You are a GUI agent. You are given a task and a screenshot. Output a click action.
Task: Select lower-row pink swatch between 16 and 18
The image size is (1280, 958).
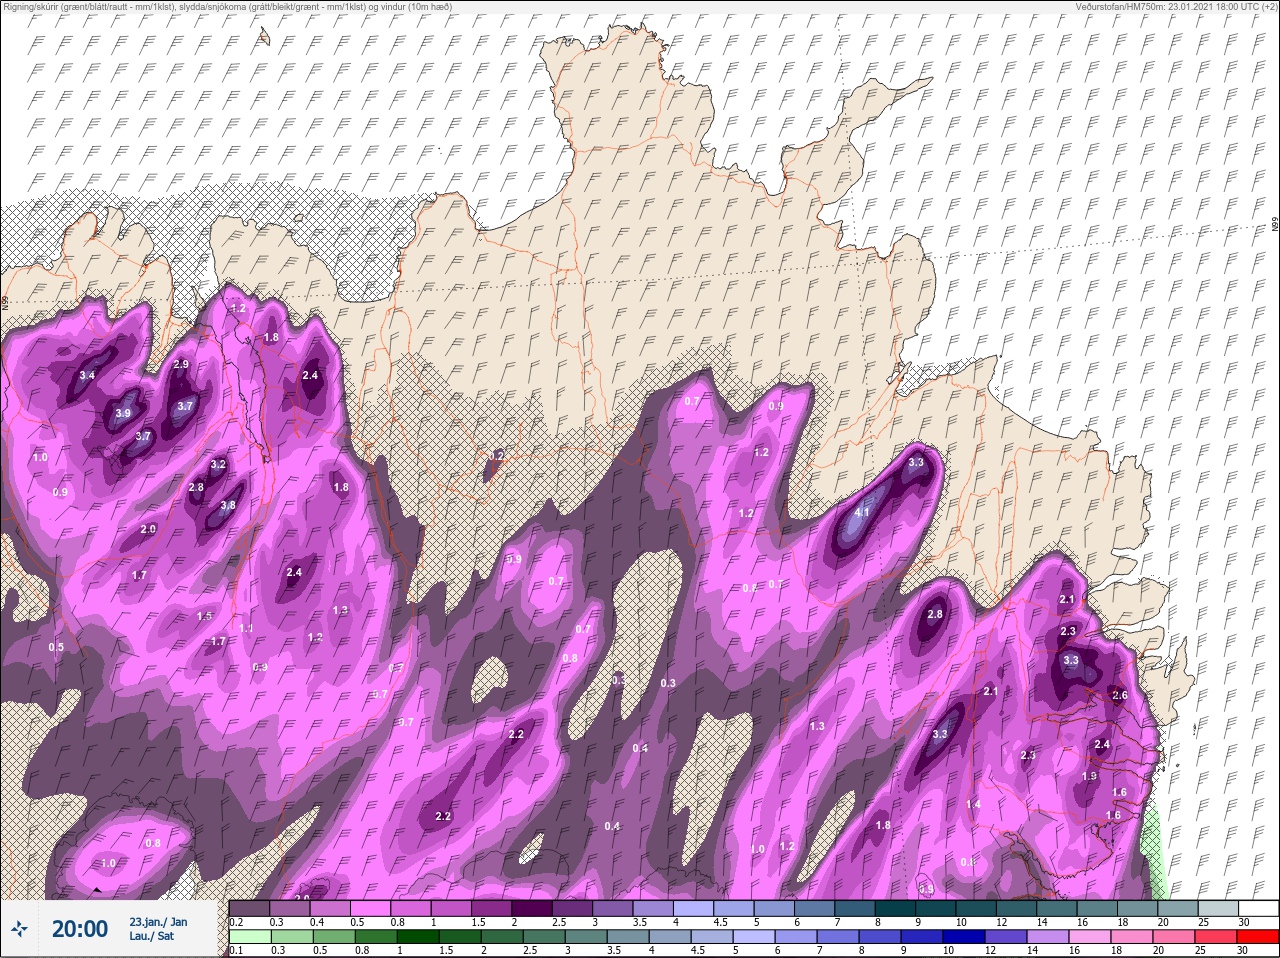[x=1092, y=937]
